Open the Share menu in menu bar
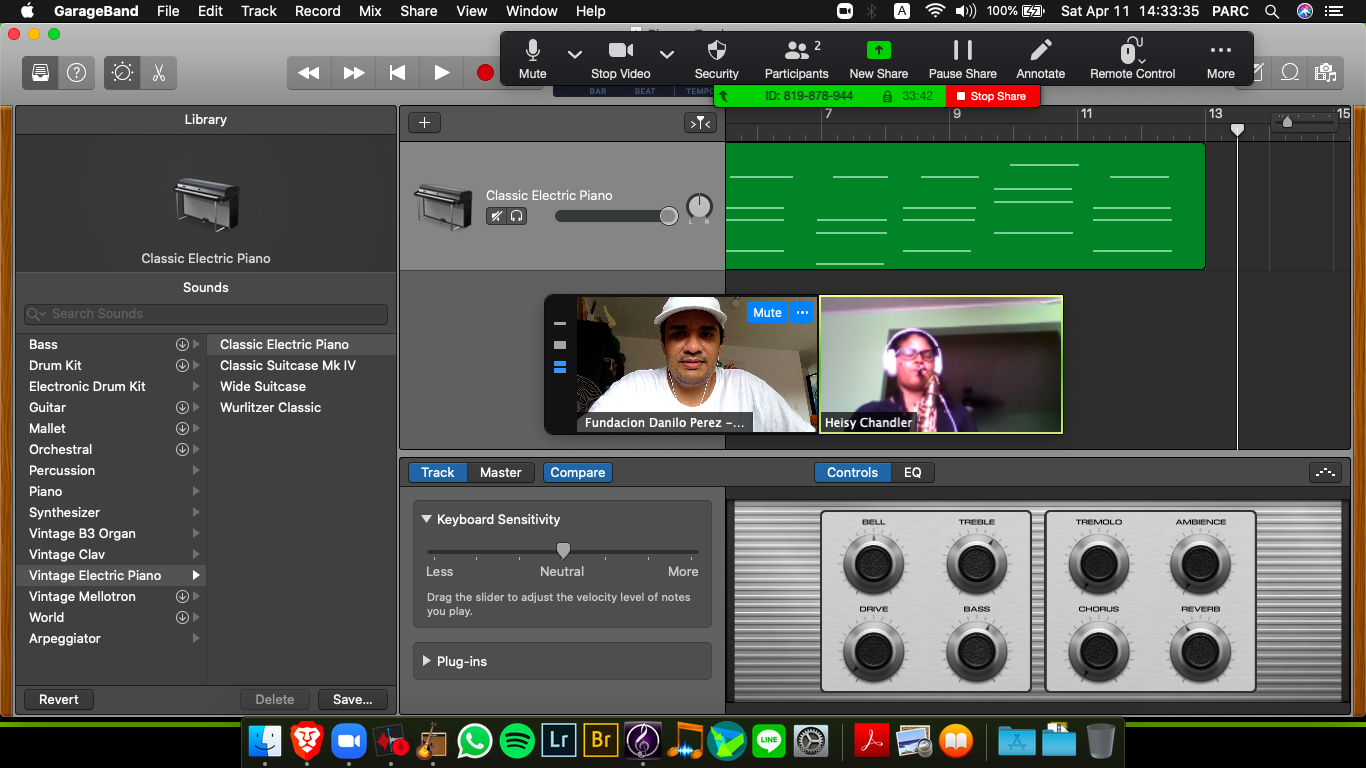 [418, 11]
